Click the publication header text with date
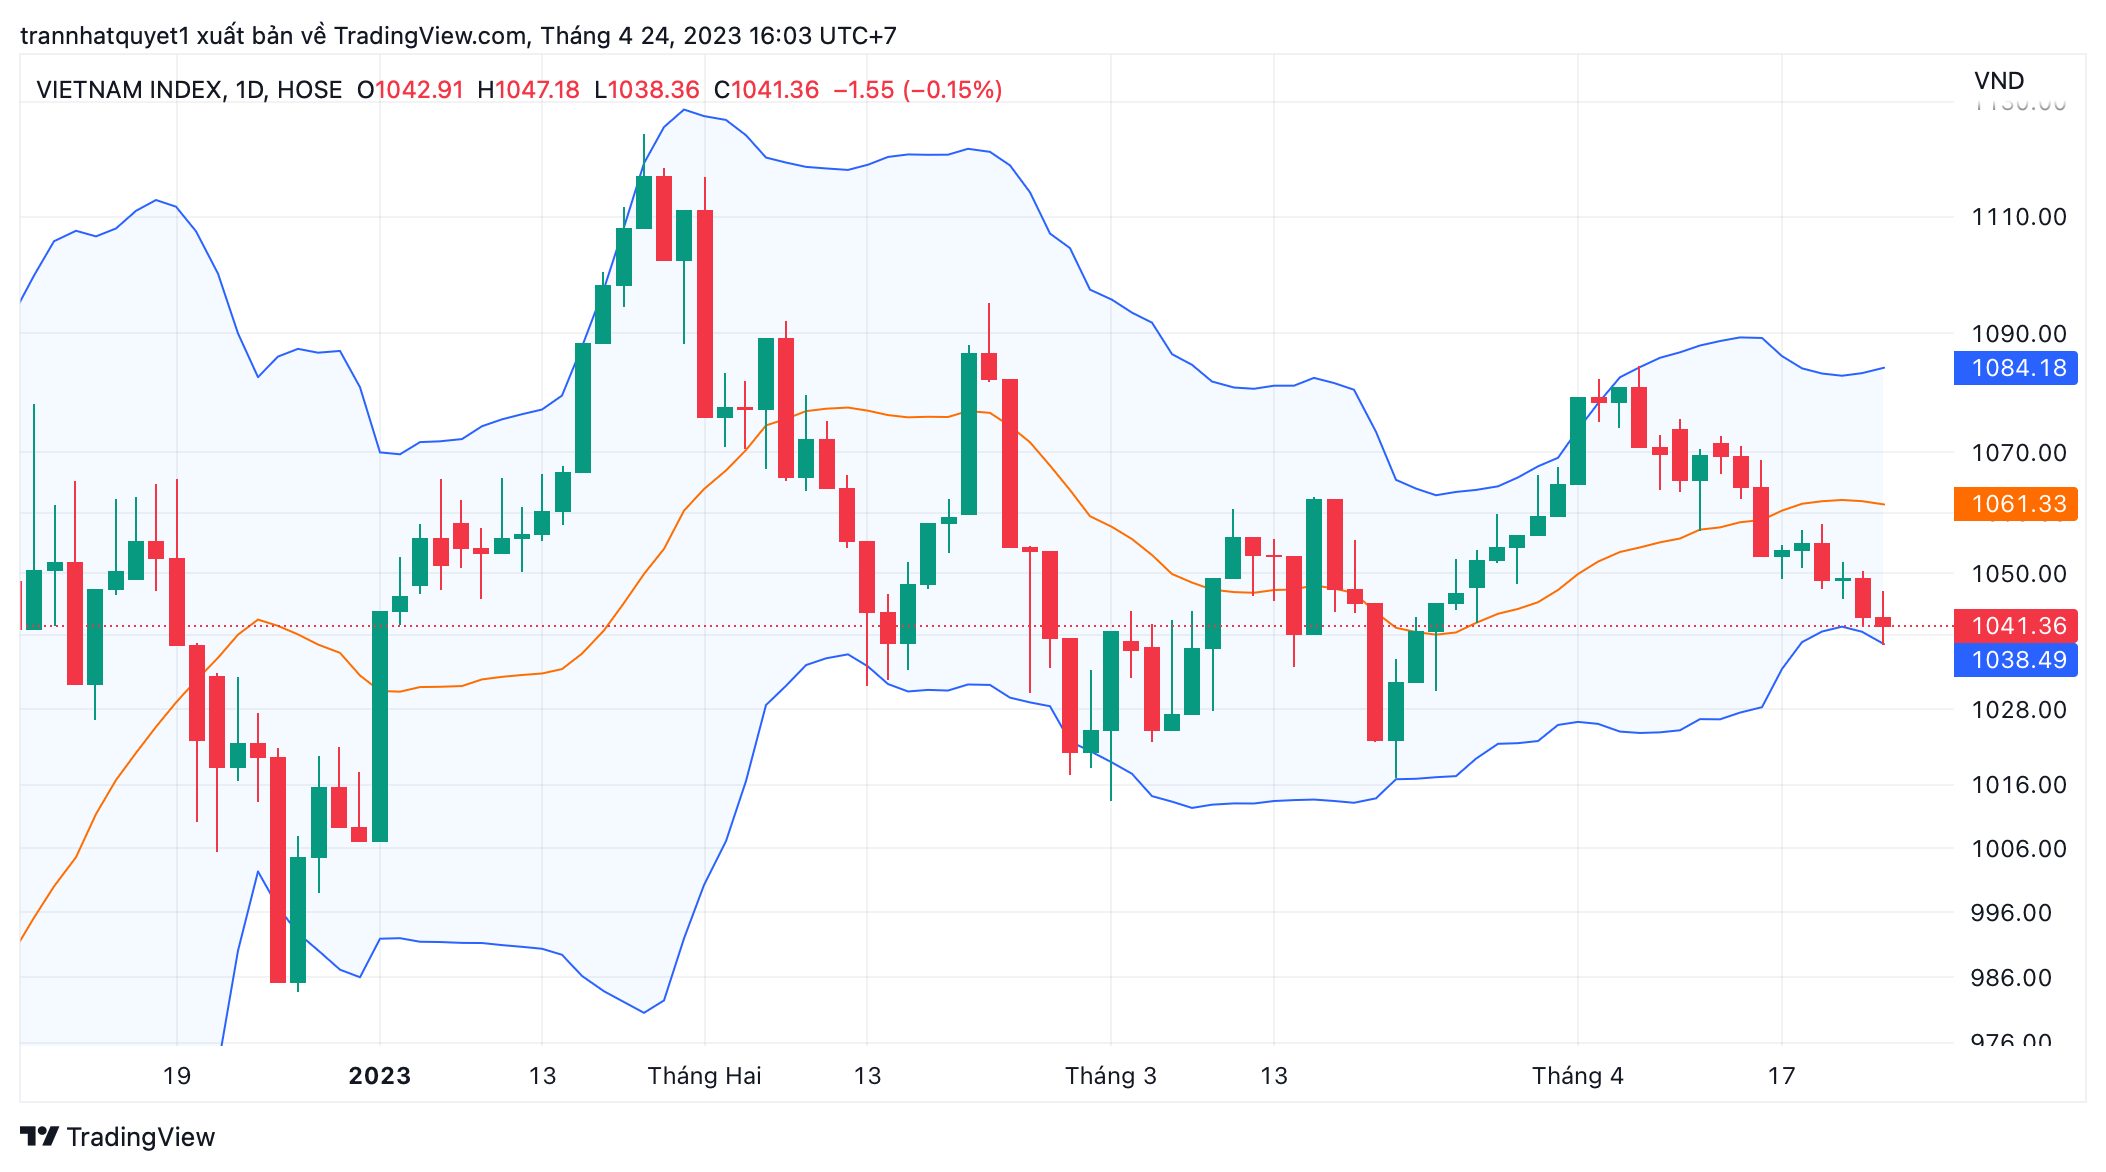 point(458,36)
